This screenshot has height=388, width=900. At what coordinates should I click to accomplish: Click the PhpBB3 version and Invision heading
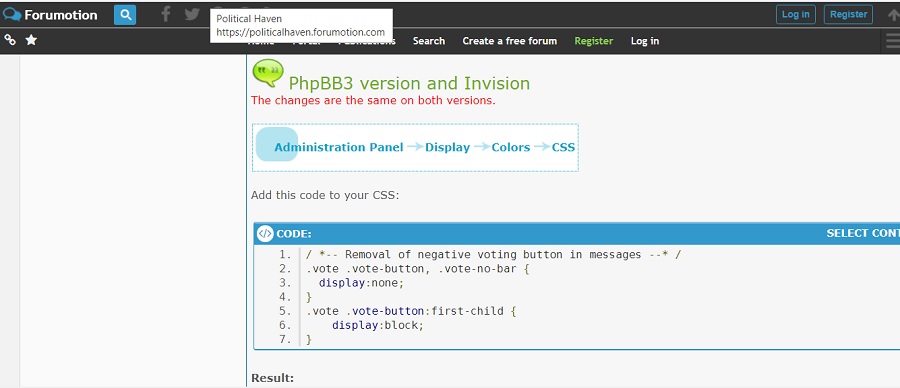coord(409,84)
